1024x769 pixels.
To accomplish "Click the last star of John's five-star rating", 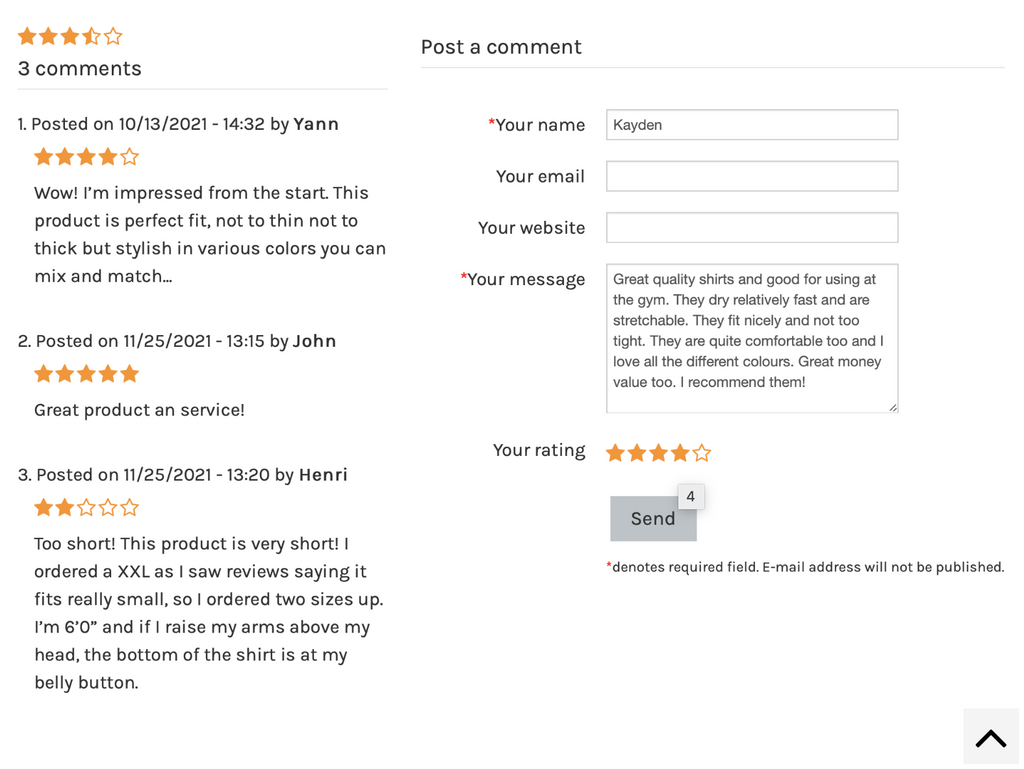I will (131, 373).
